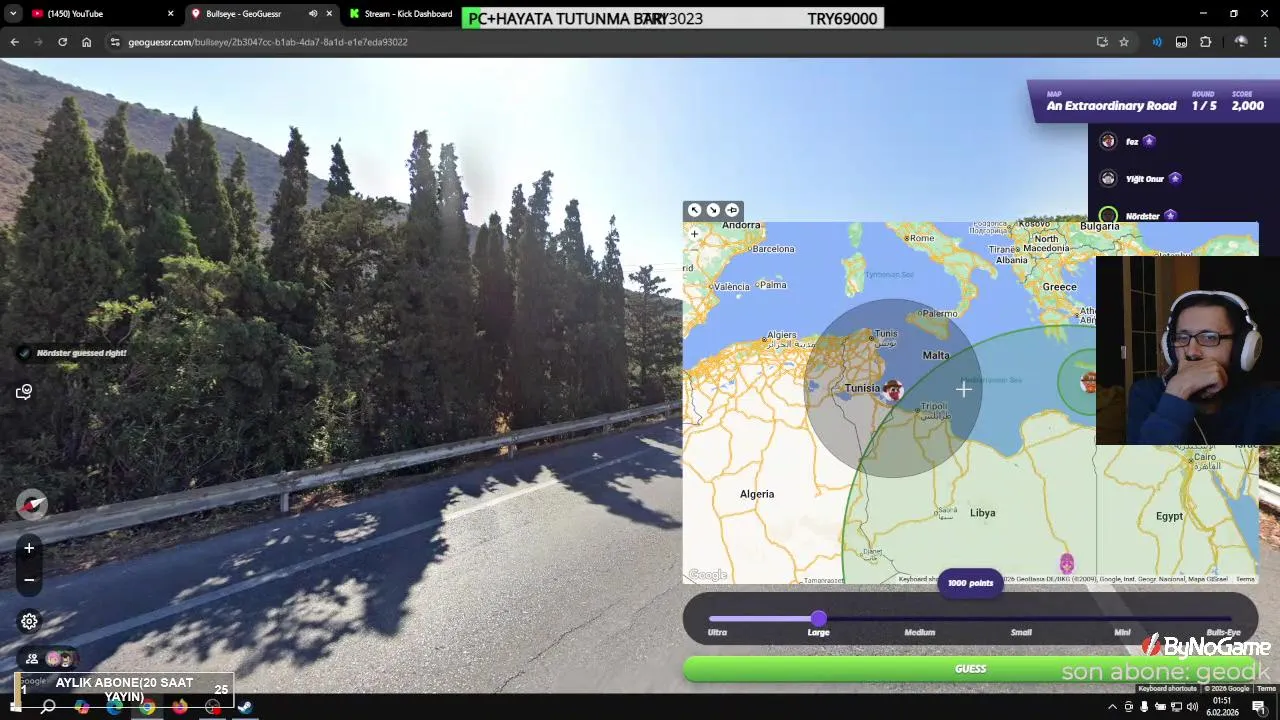The image size is (1280, 720).
Task: Open the party members avatar chip
Action: 50,659
